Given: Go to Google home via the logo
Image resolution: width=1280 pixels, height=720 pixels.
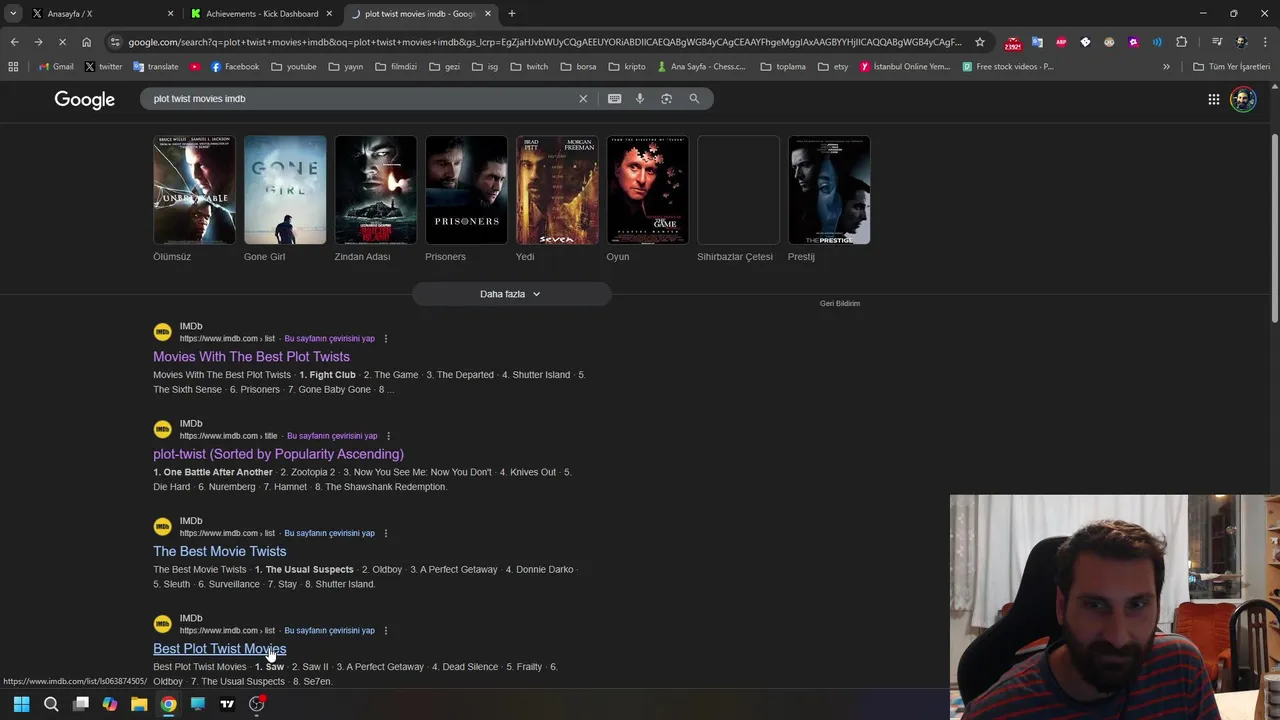Looking at the screenshot, I should pos(85,100).
